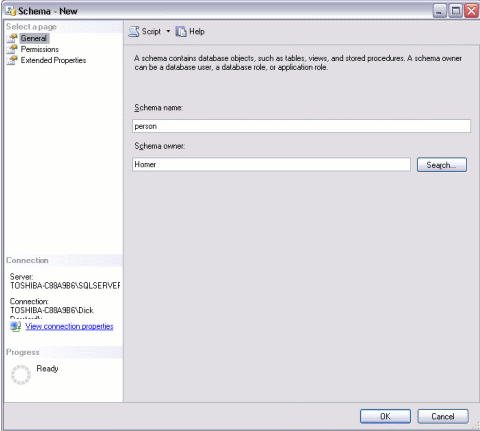480x431 pixels.
Task: Click the Ready progress spinner
Action: tap(21, 375)
